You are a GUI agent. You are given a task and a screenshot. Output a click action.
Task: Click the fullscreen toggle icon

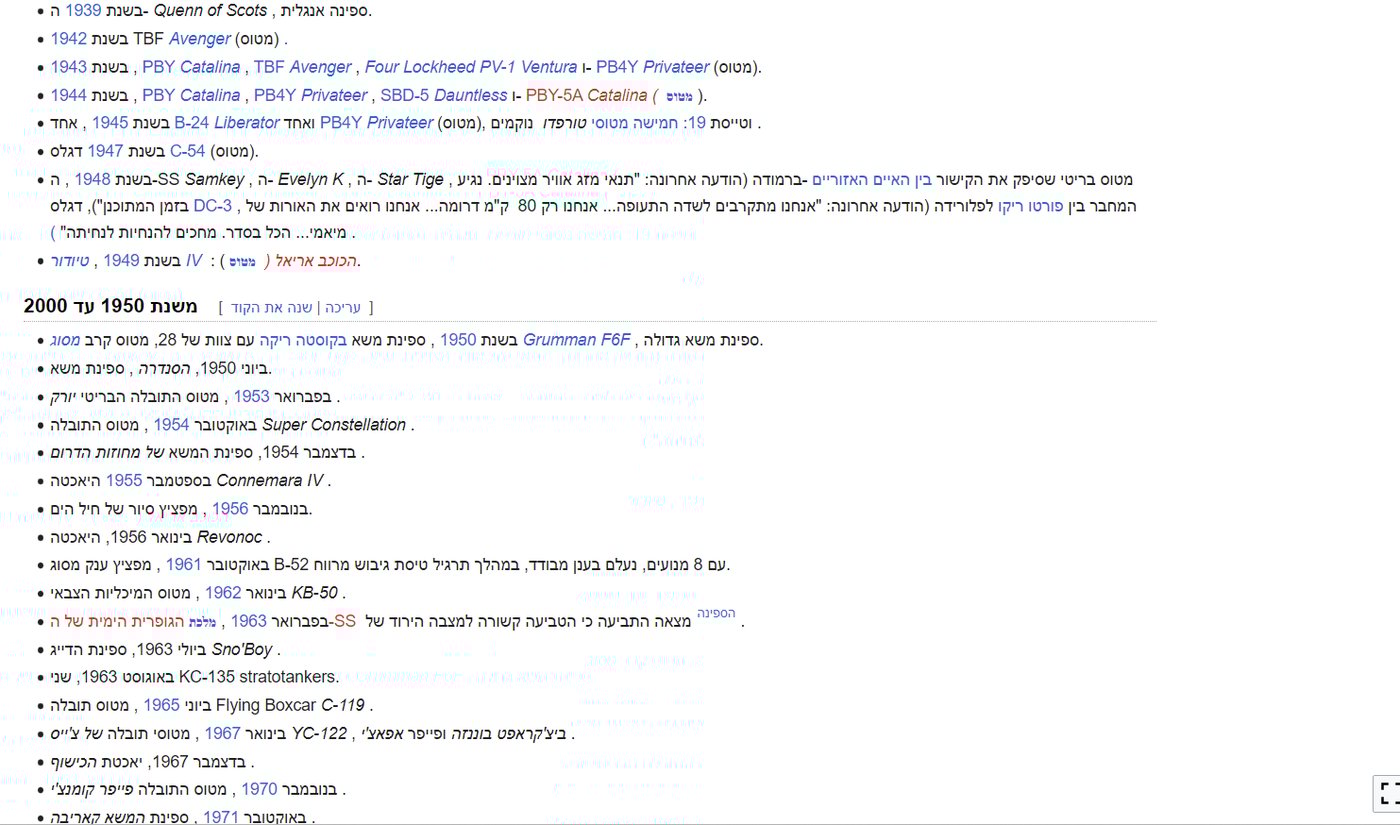[x=1388, y=794]
